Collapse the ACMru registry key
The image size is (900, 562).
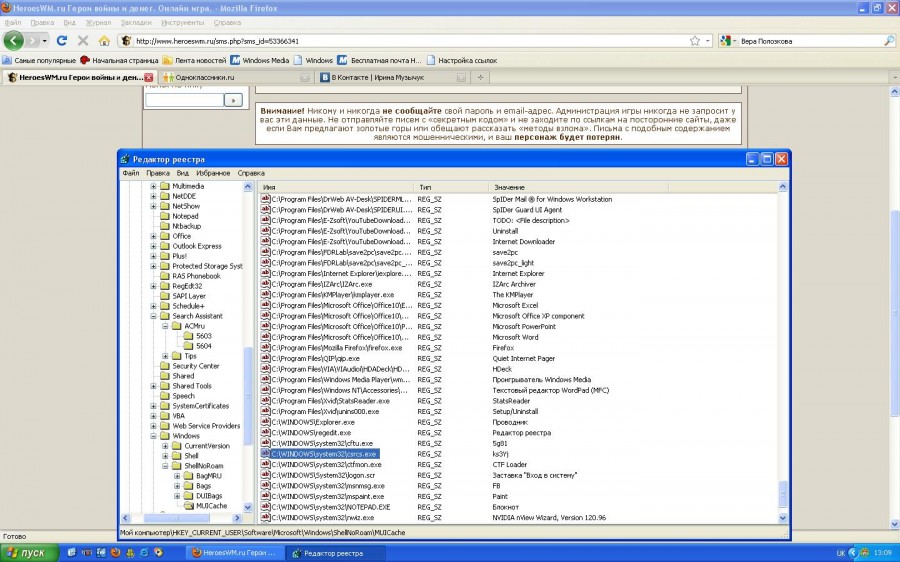[165, 326]
